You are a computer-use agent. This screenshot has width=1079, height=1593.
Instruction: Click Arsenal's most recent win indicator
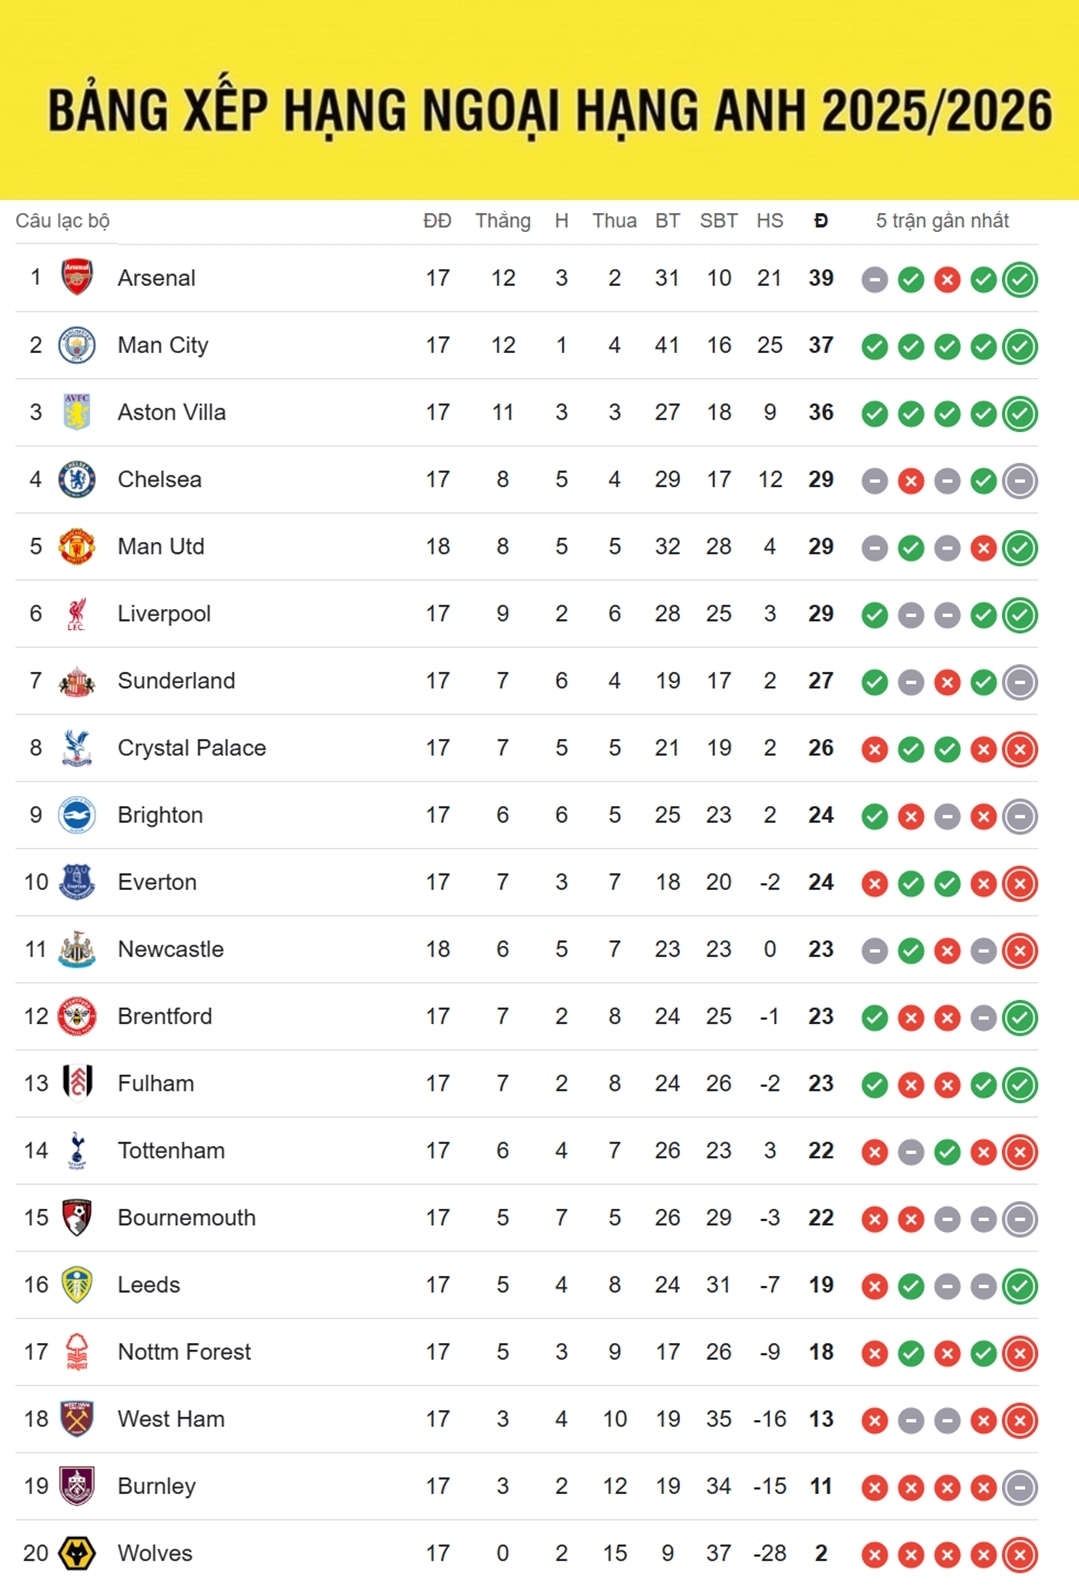1020,279
